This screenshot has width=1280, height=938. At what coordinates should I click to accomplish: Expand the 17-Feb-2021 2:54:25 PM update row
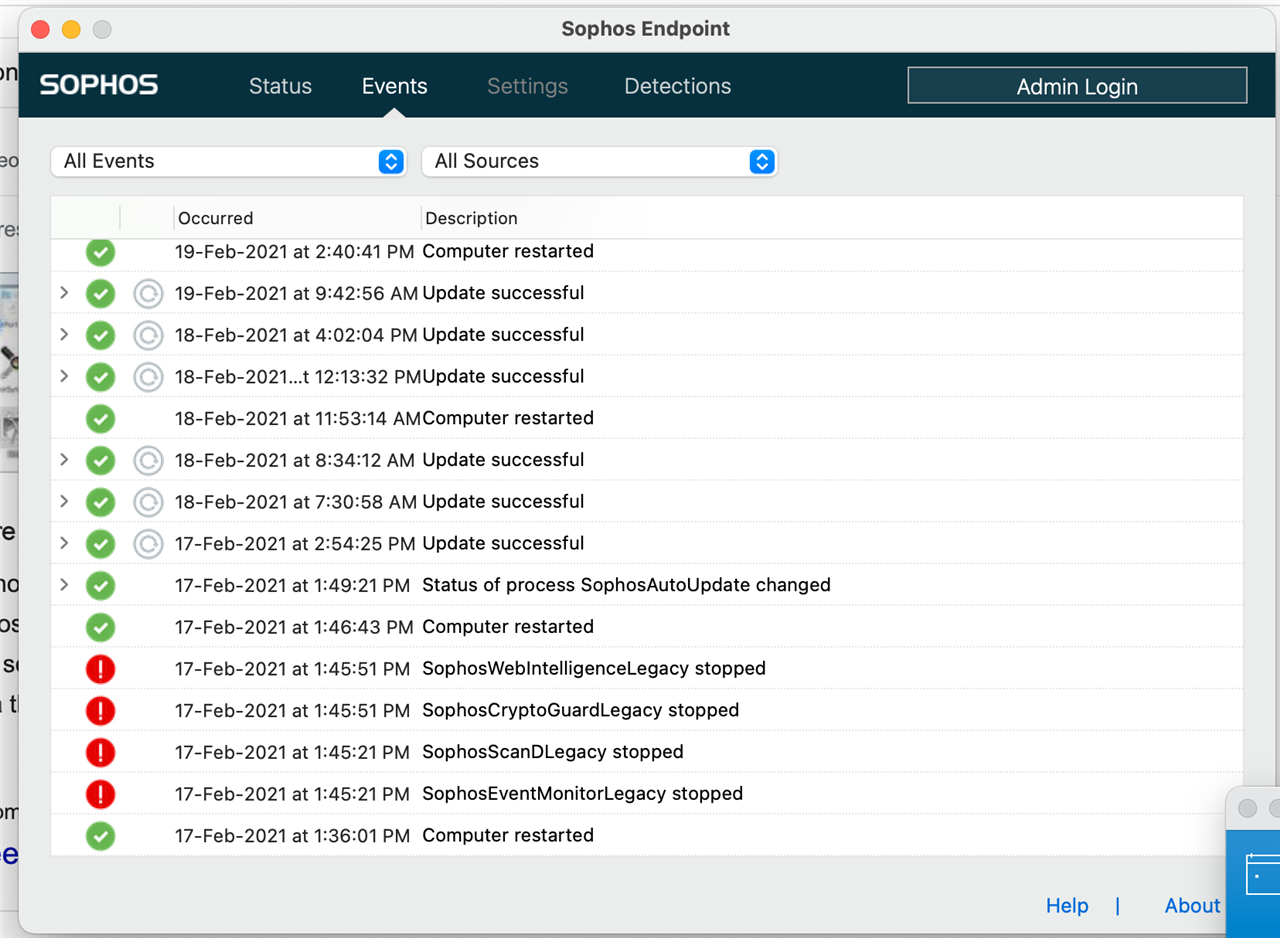click(x=64, y=543)
